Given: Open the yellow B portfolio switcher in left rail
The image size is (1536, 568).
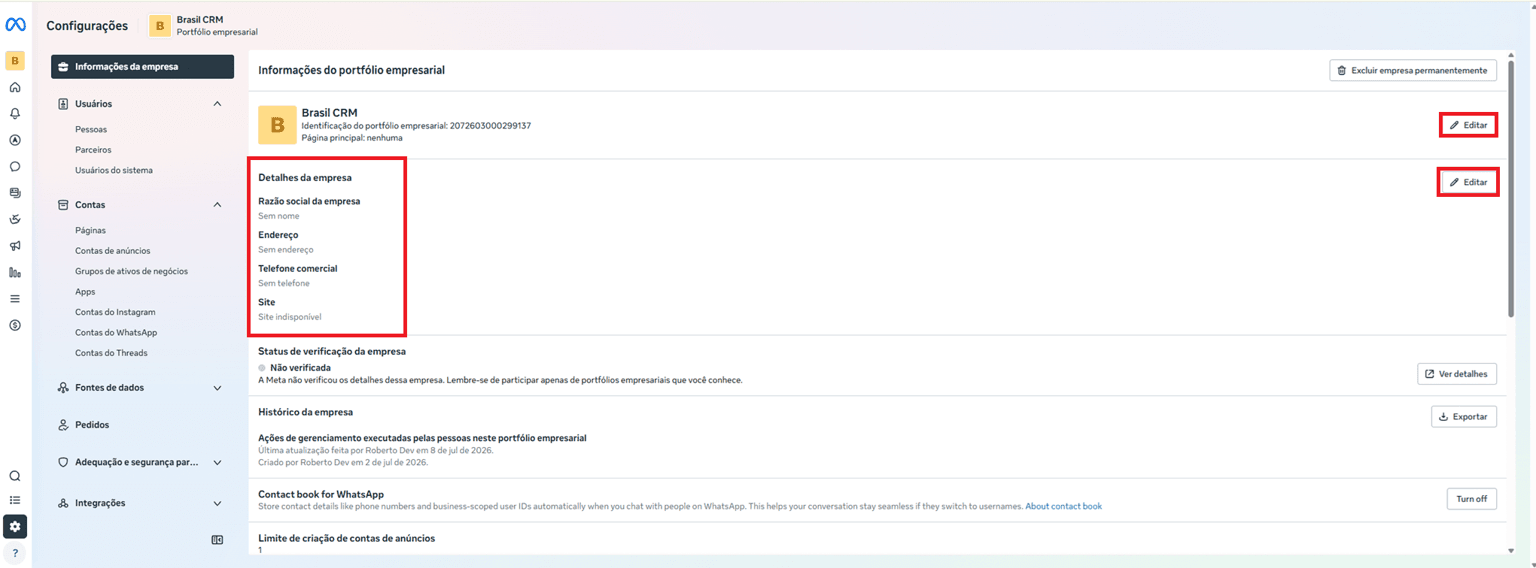Looking at the screenshot, I should 15,61.
